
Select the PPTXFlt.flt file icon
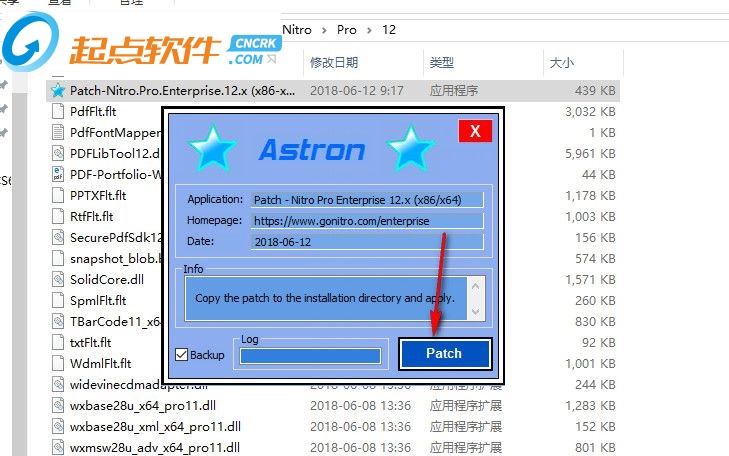tap(58, 195)
